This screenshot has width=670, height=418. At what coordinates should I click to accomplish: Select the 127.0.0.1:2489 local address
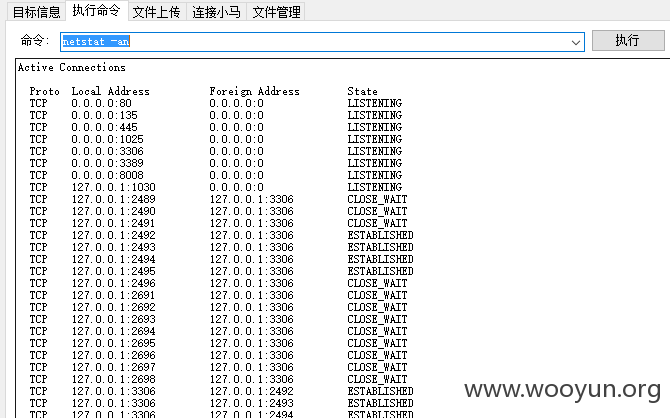click(113, 199)
